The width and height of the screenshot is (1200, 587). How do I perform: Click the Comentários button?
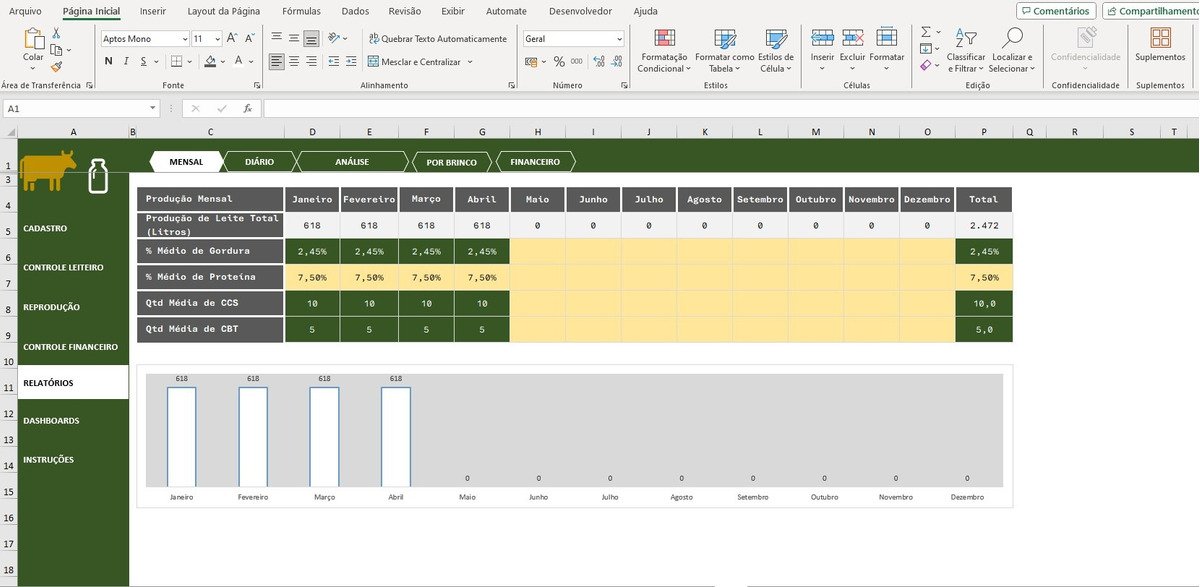[1056, 11]
